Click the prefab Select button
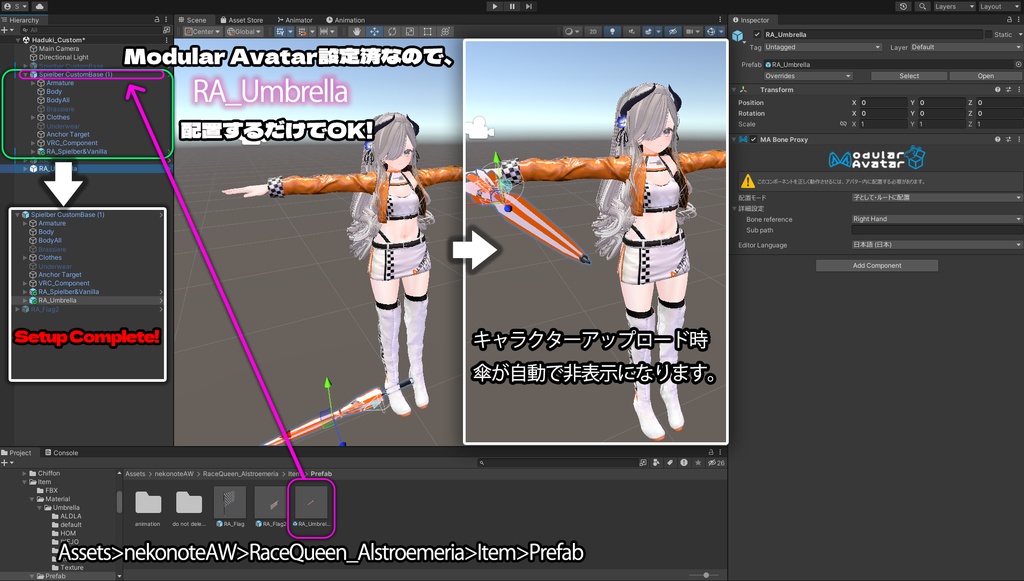Viewport: 1024px width, 581px height. [x=909, y=76]
